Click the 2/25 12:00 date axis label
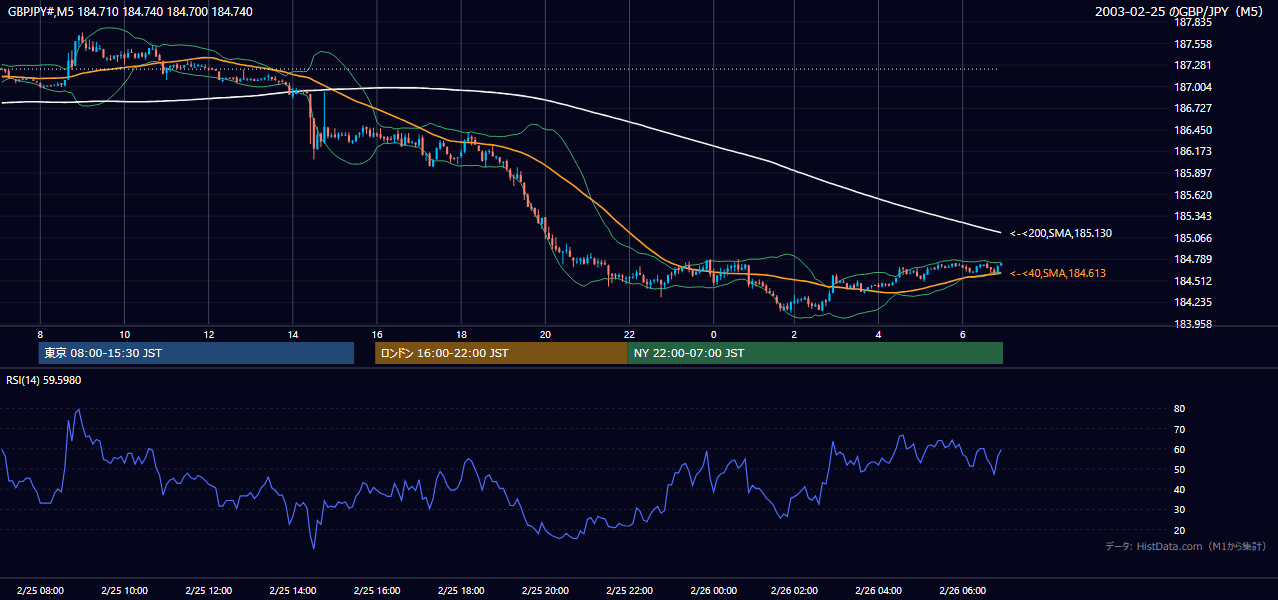This screenshot has width=1278, height=600. tap(208, 590)
